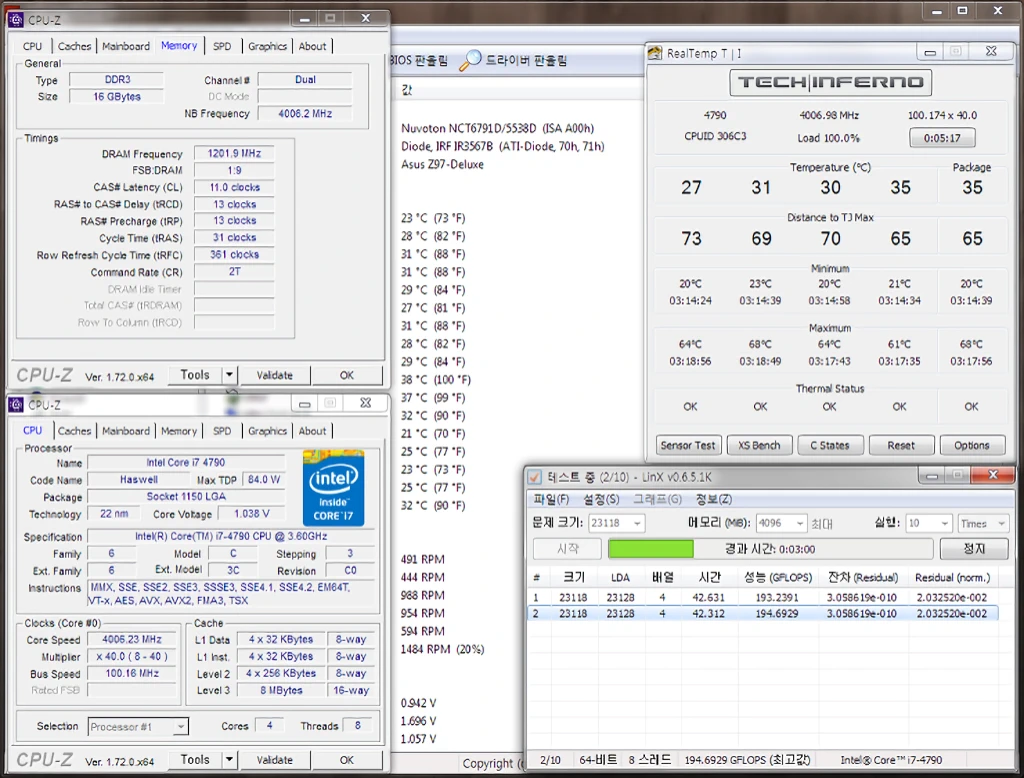Click the 성능 (GFLOPS) column header
This screenshot has height=778, width=1024.
coord(778,577)
